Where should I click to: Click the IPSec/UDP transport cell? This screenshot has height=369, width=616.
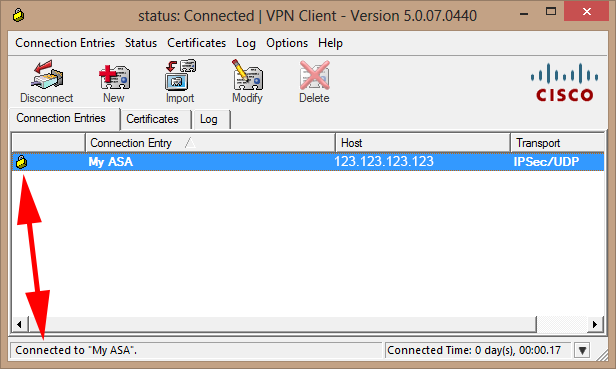(x=546, y=162)
